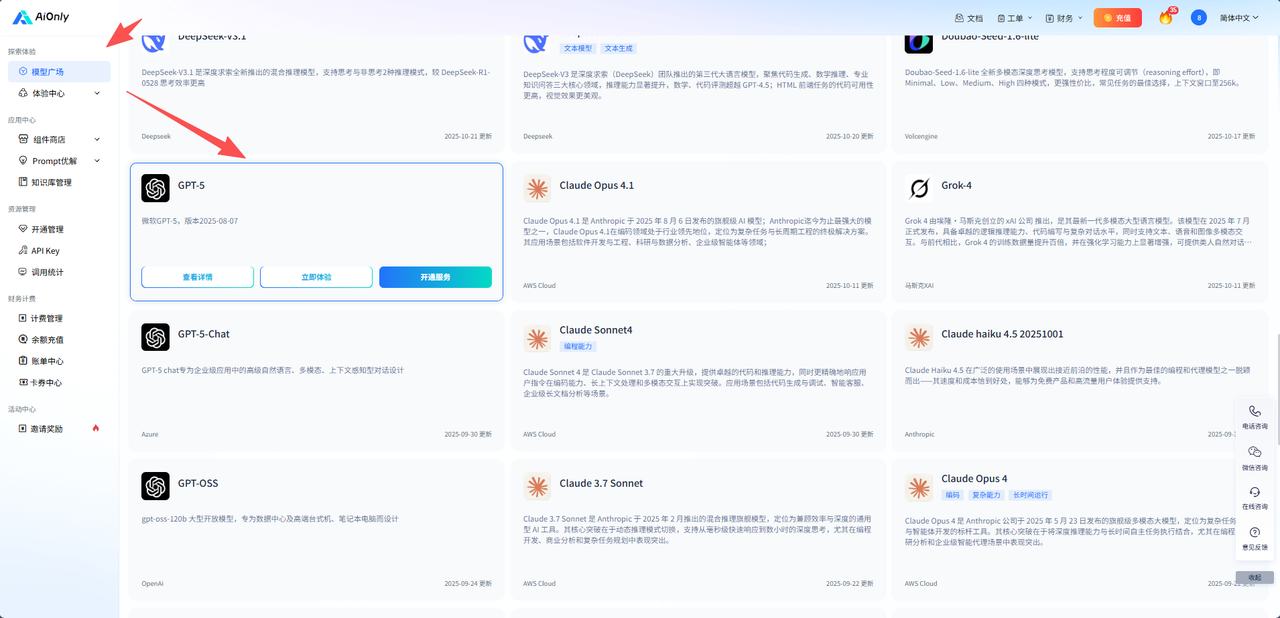Click the Prompt优解 lightbulb icon
The image size is (1280, 618).
(x=23, y=161)
